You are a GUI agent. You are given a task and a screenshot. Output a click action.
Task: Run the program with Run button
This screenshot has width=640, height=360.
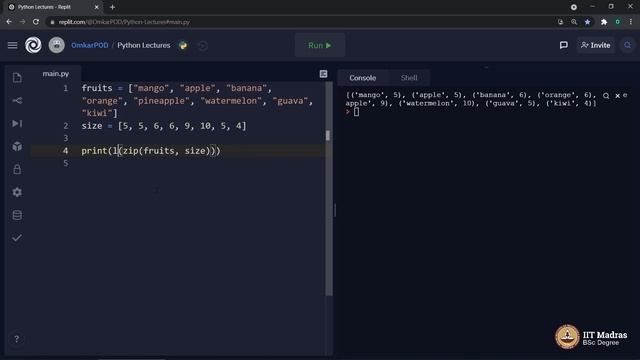point(320,45)
